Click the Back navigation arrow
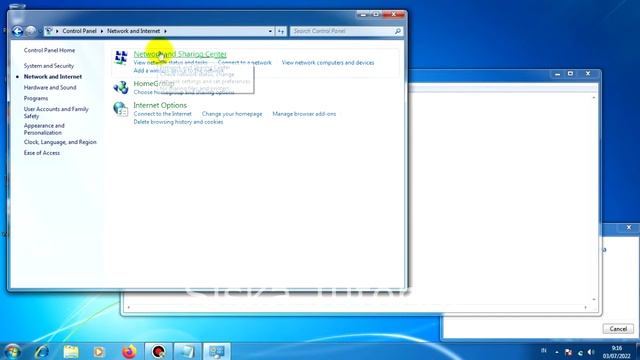640x360 pixels. pyautogui.click(x=18, y=31)
